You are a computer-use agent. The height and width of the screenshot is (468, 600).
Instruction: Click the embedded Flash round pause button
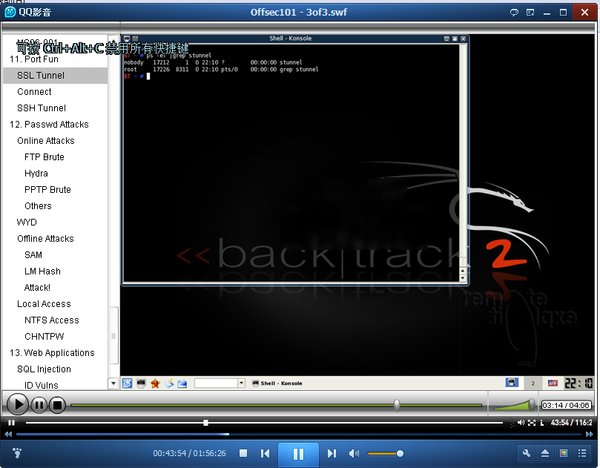tap(39, 404)
